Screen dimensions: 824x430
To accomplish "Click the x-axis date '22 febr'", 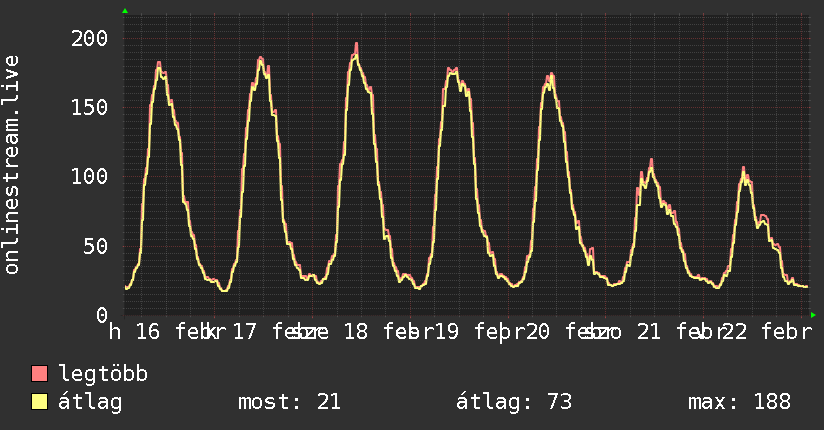I will pos(767,332).
